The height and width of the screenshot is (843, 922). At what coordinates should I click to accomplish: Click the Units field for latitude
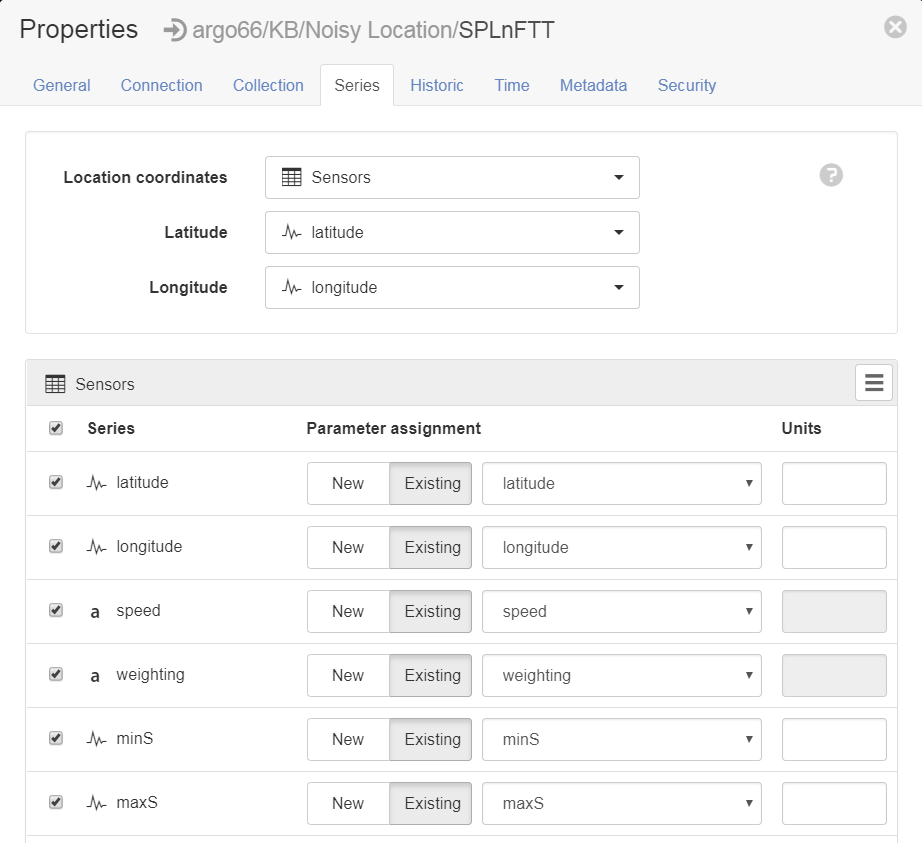[x=834, y=483]
